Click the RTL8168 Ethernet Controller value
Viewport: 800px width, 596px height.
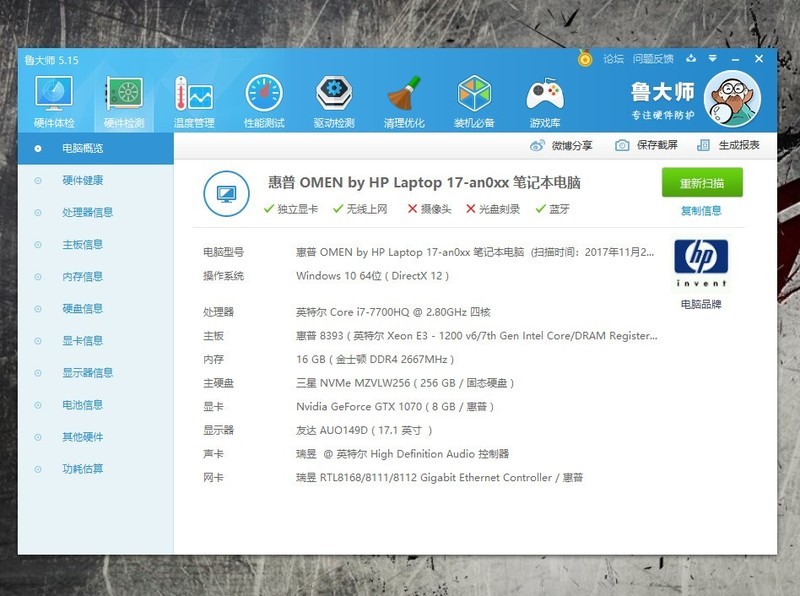(439, 478)
